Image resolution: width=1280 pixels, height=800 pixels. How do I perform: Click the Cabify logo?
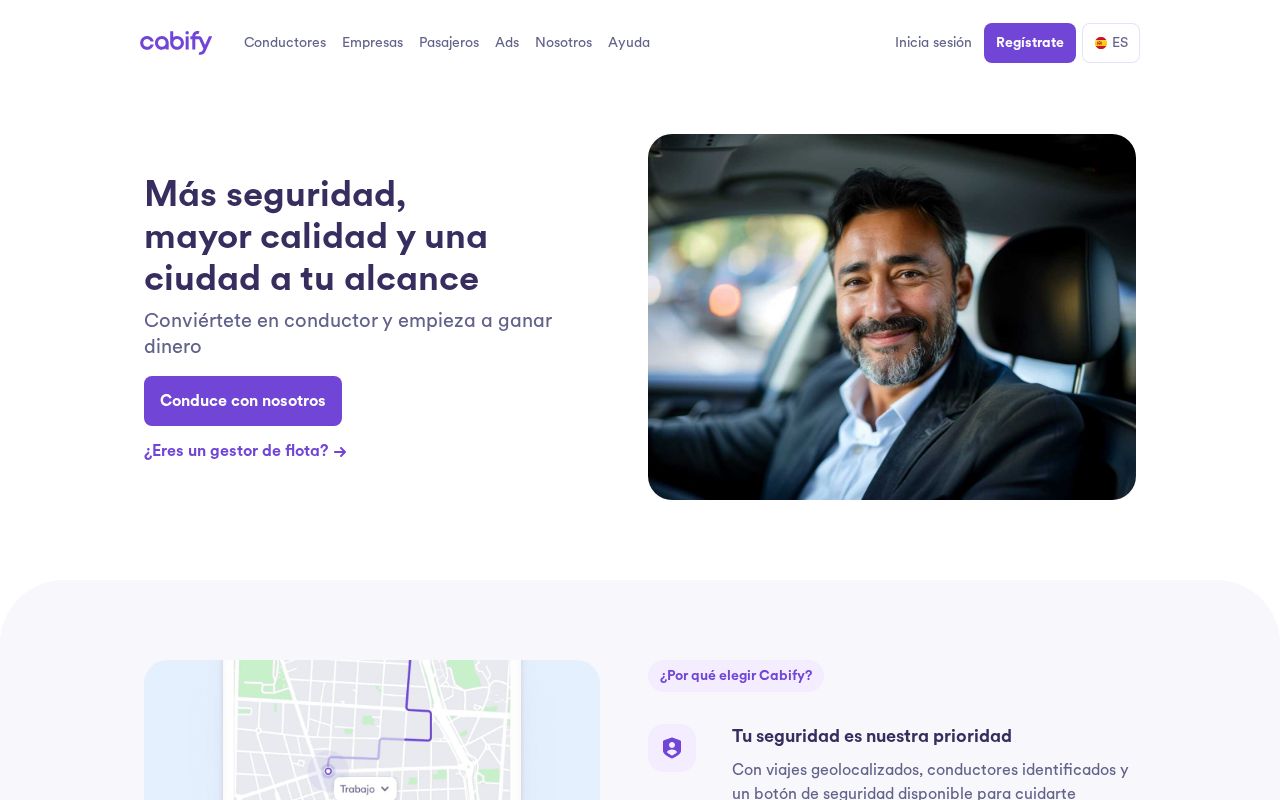[x=176, y=42]
